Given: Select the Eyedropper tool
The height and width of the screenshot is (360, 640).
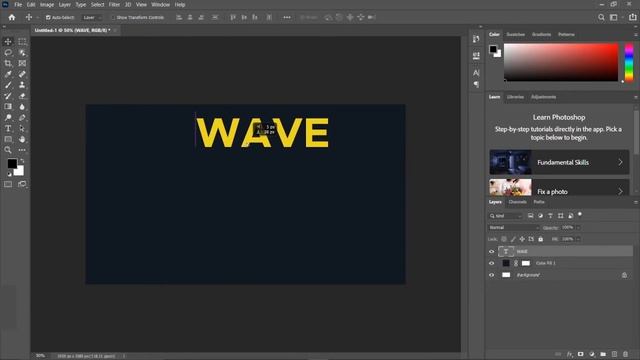Looking at the screenshot, I should coord(8,74).
